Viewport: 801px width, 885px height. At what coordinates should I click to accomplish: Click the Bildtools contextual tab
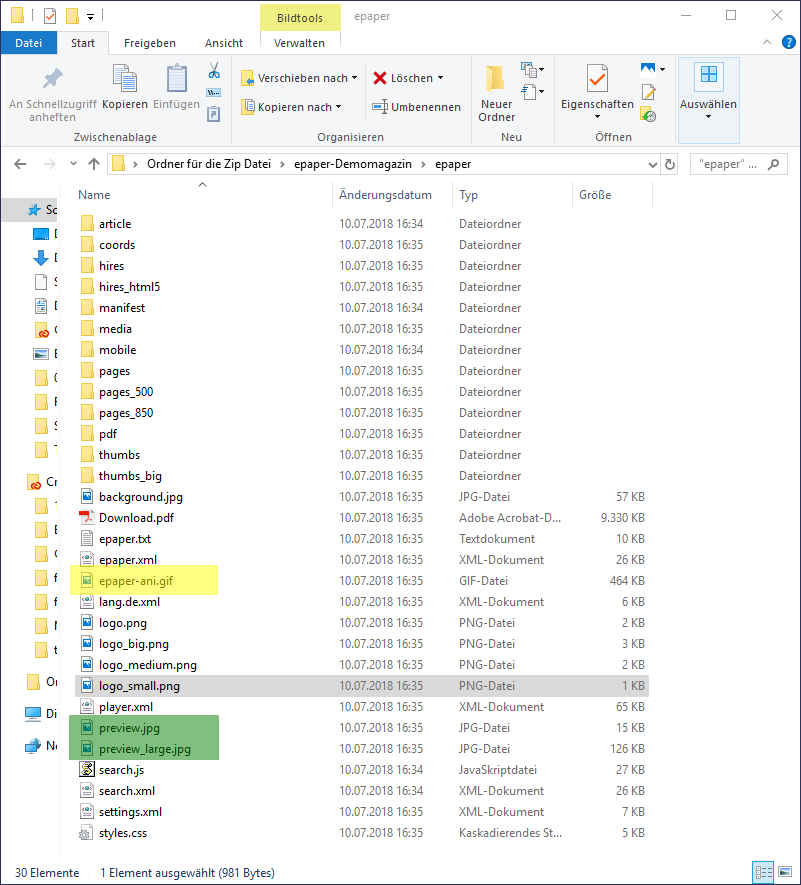[x=300, y=17]
